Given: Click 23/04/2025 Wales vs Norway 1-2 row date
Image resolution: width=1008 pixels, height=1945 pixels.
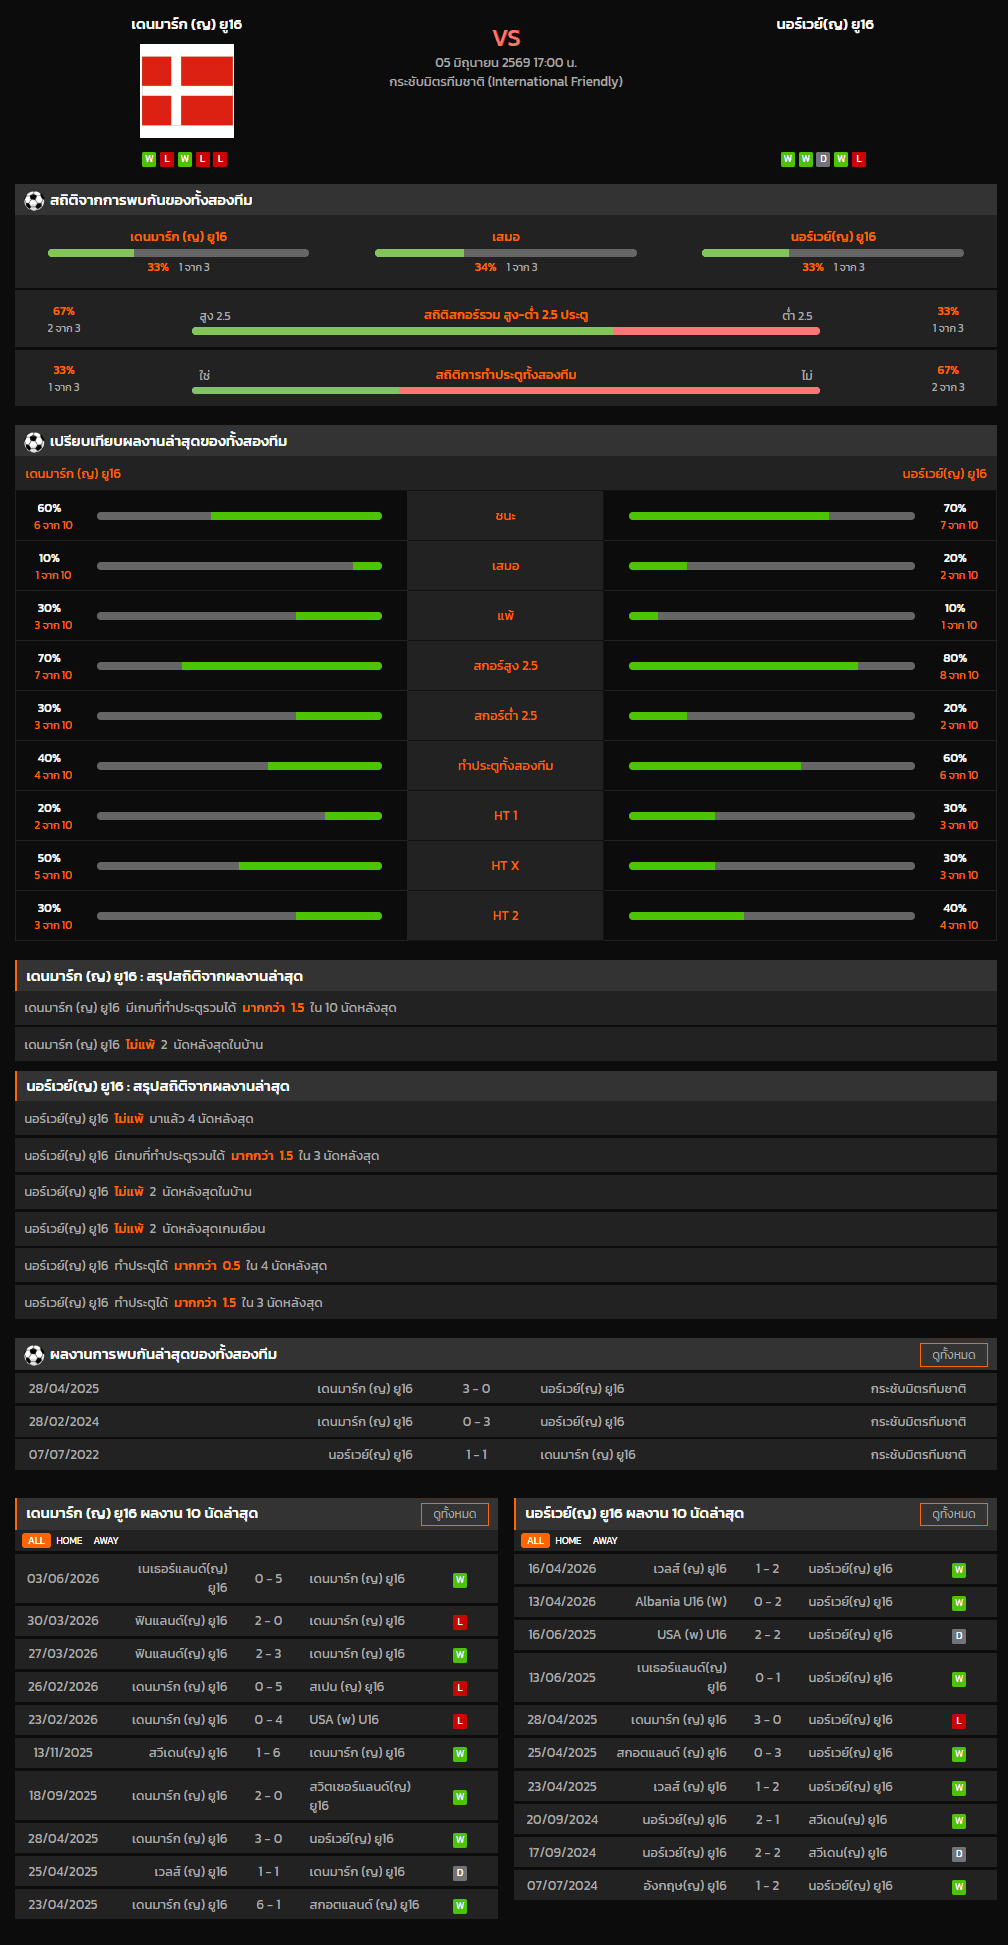Looking at the screenshot, I should (x=562, y=1787).
